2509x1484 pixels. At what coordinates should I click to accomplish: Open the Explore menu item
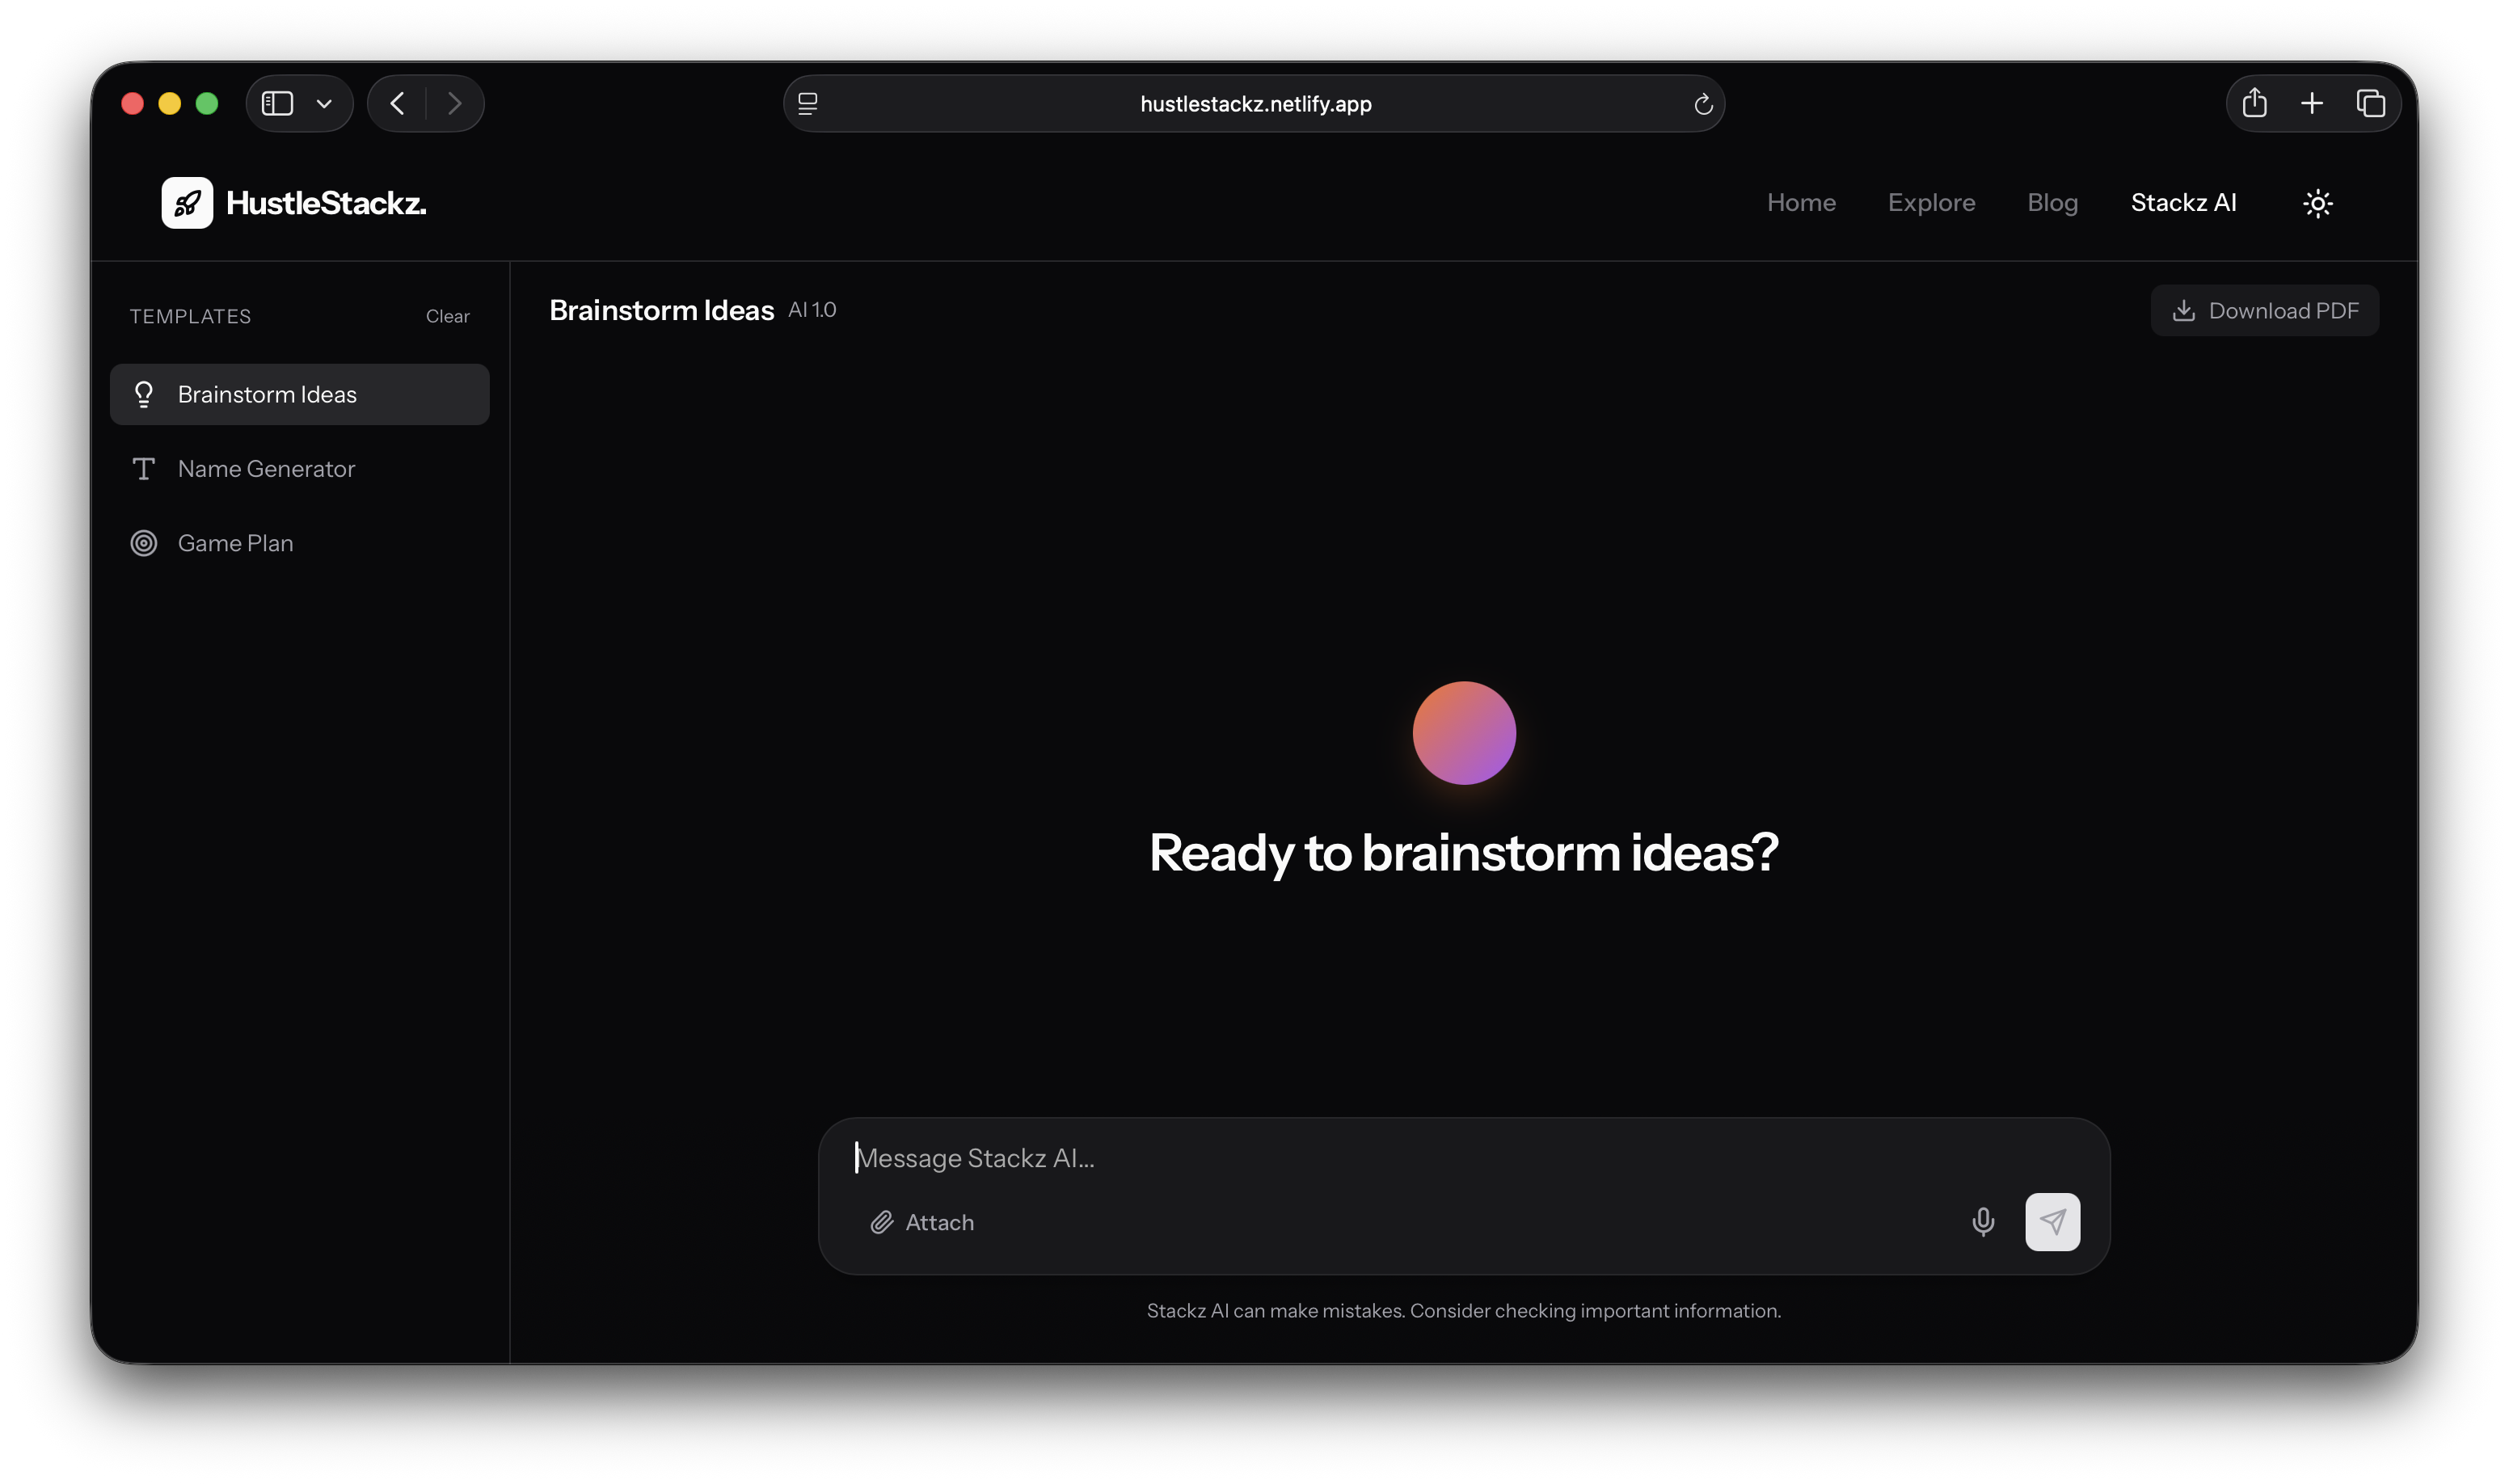pos(1931,202)
